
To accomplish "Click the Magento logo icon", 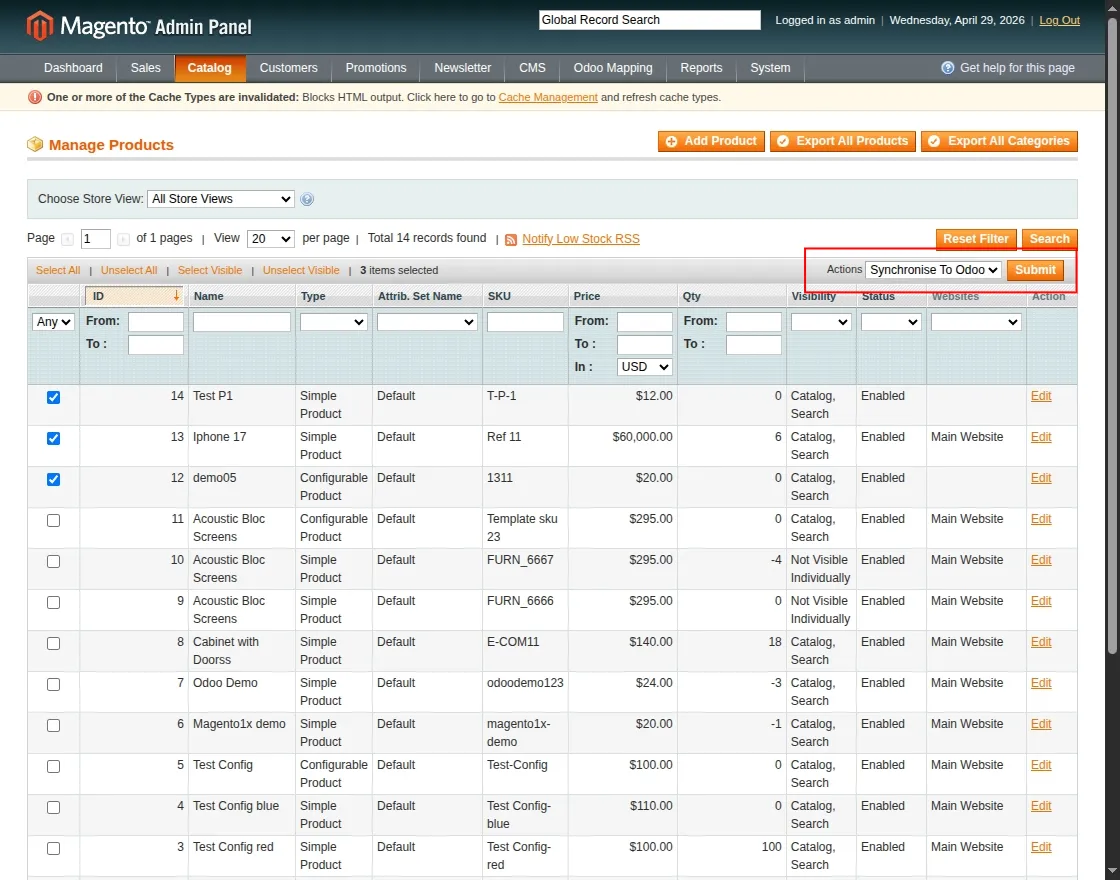I will [x=40, y=26].
